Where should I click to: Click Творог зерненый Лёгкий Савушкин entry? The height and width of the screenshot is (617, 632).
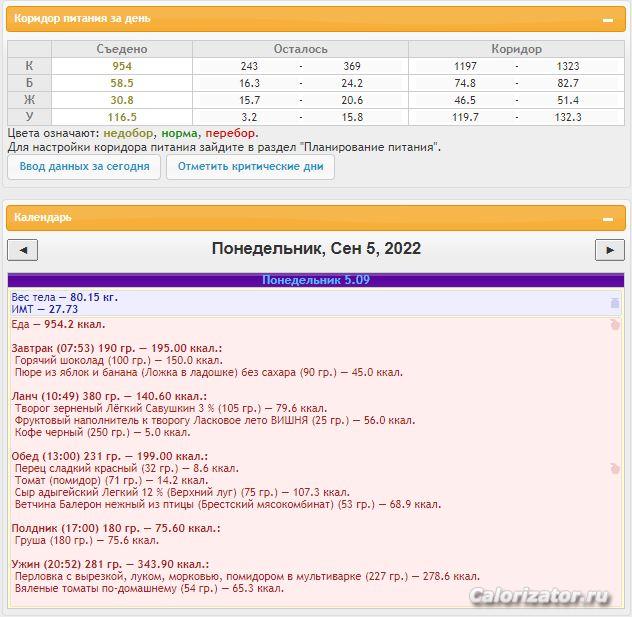[171, 408]
